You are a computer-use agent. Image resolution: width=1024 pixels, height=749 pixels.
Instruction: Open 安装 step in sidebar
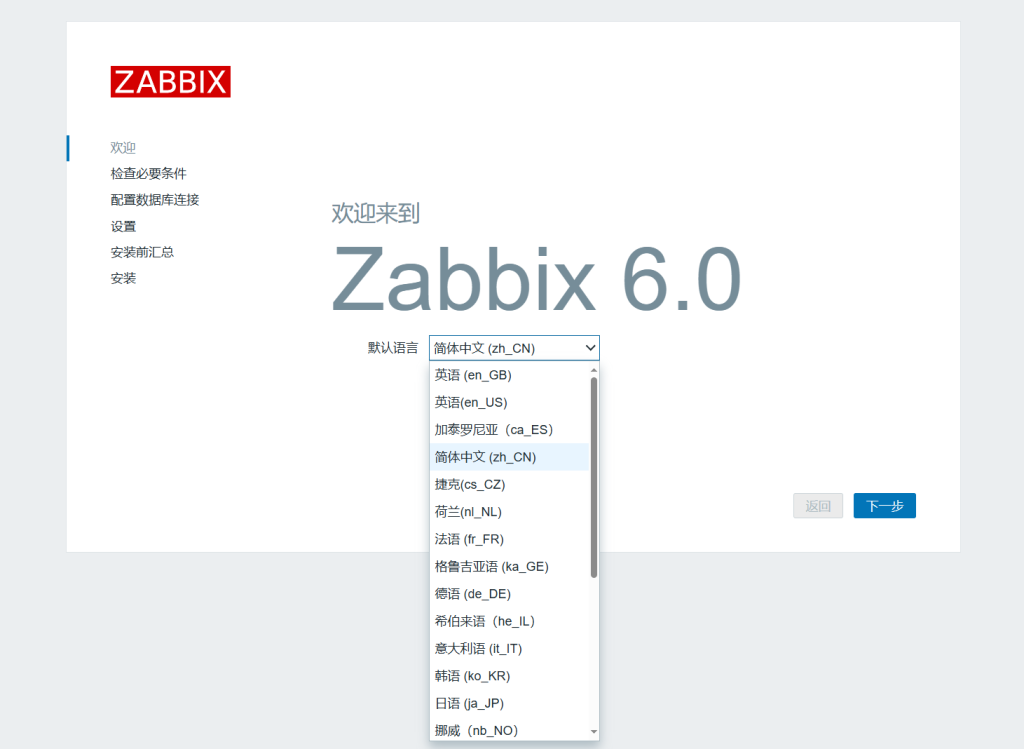point(123,278)
